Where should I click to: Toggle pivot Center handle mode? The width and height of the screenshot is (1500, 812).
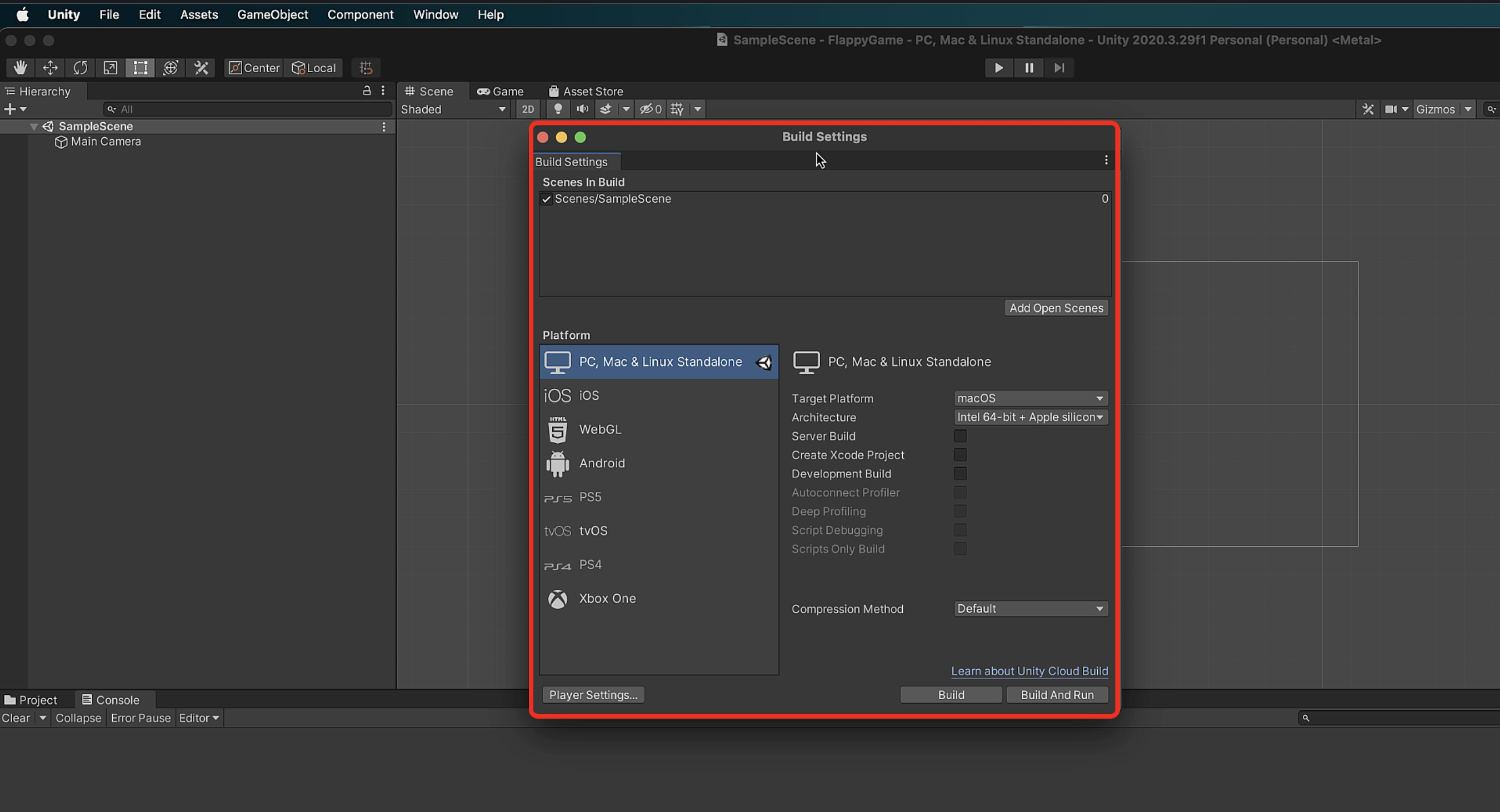[x=254, y=68]
